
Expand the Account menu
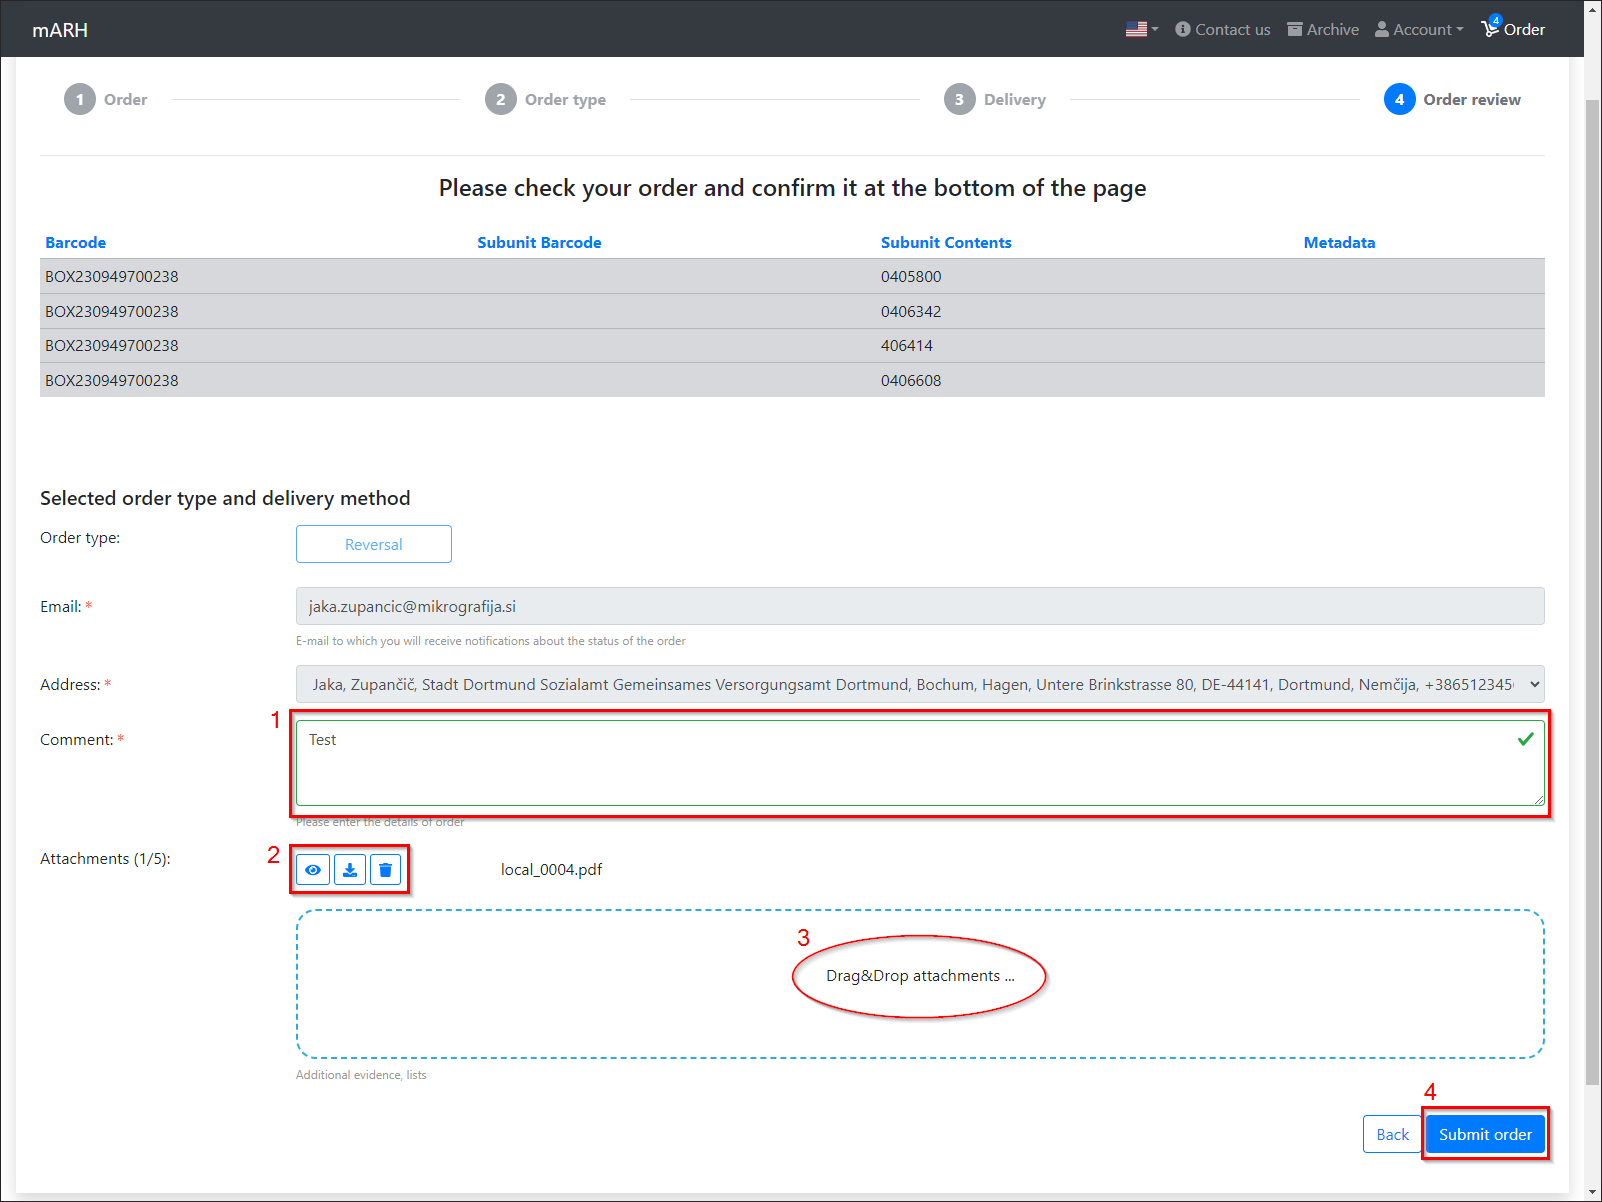pyautogui.click(x=1419, y=29)
